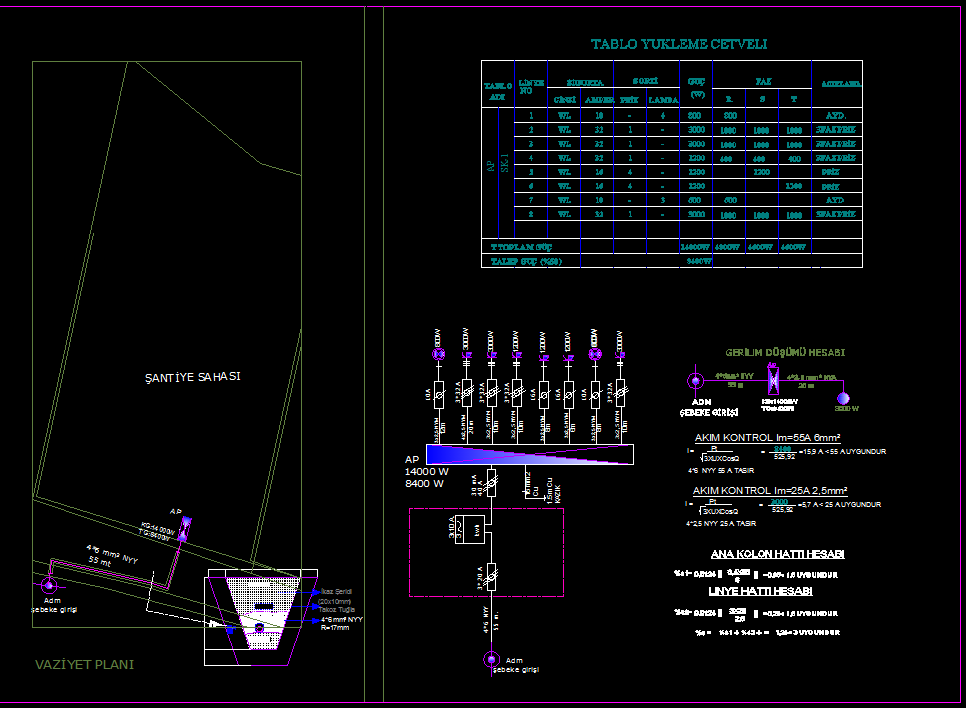Click the Adm şebeke girişi symbol below single-line diagram
This screenshot has height=708, width=966.
tap(491, 658)
